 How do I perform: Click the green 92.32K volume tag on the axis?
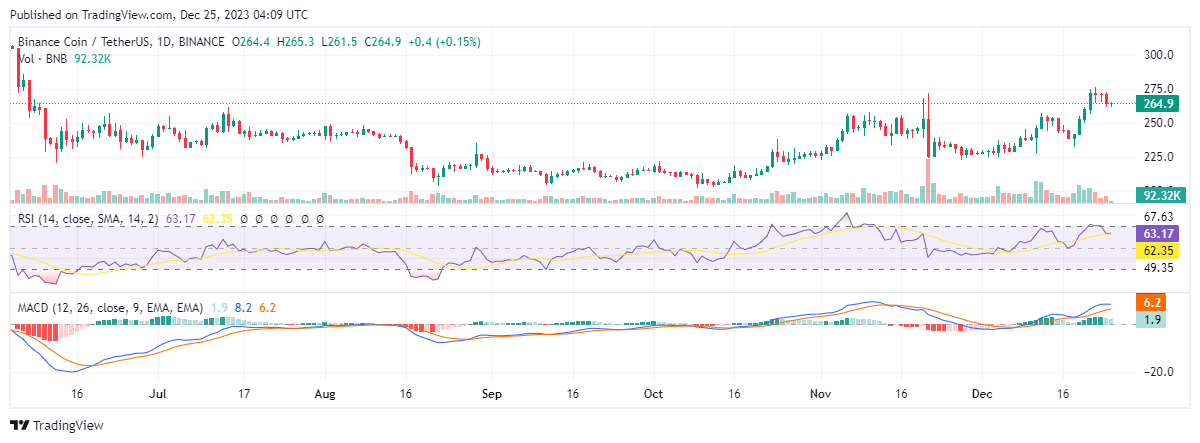pyautogui.click(x=1160, y=196)
